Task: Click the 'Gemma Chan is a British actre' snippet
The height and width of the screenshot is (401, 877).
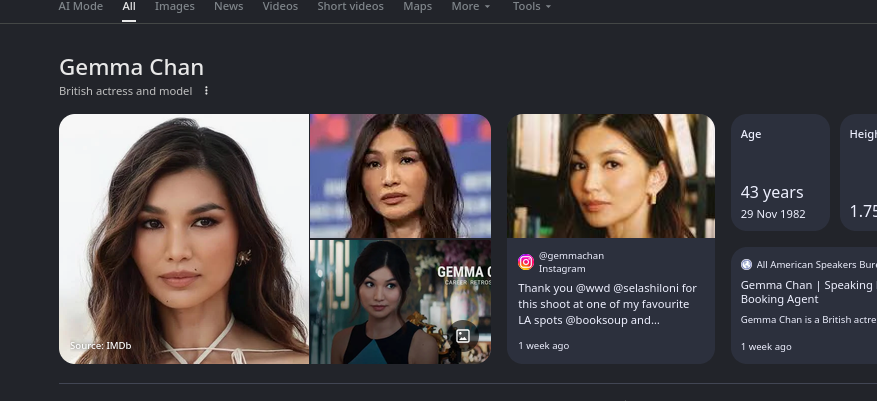Action: pos(809,319)
